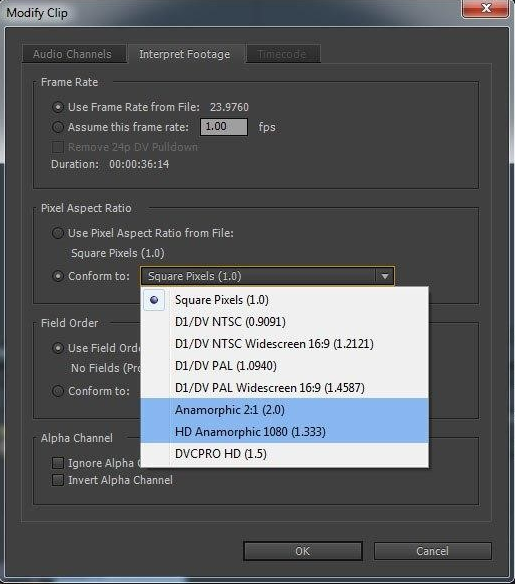This screenshot has height=584, width=515.
Task: Confirm changes with the OK button
Action: point(302,551)
